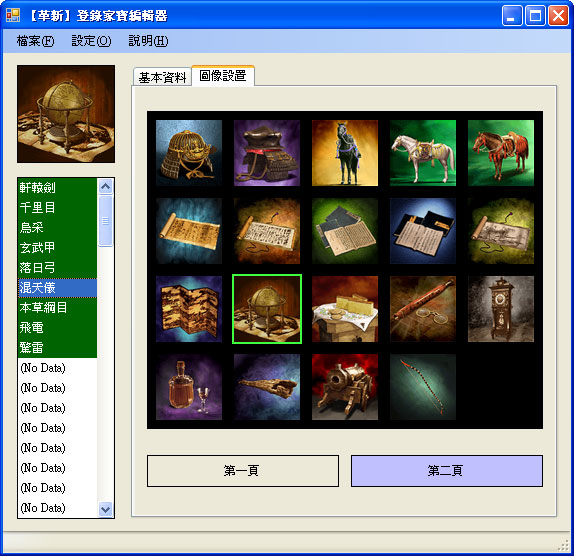This screenshot has height=556, width=574.
Task: Select the pipe and spectacles image
Action: pos(423,309)
